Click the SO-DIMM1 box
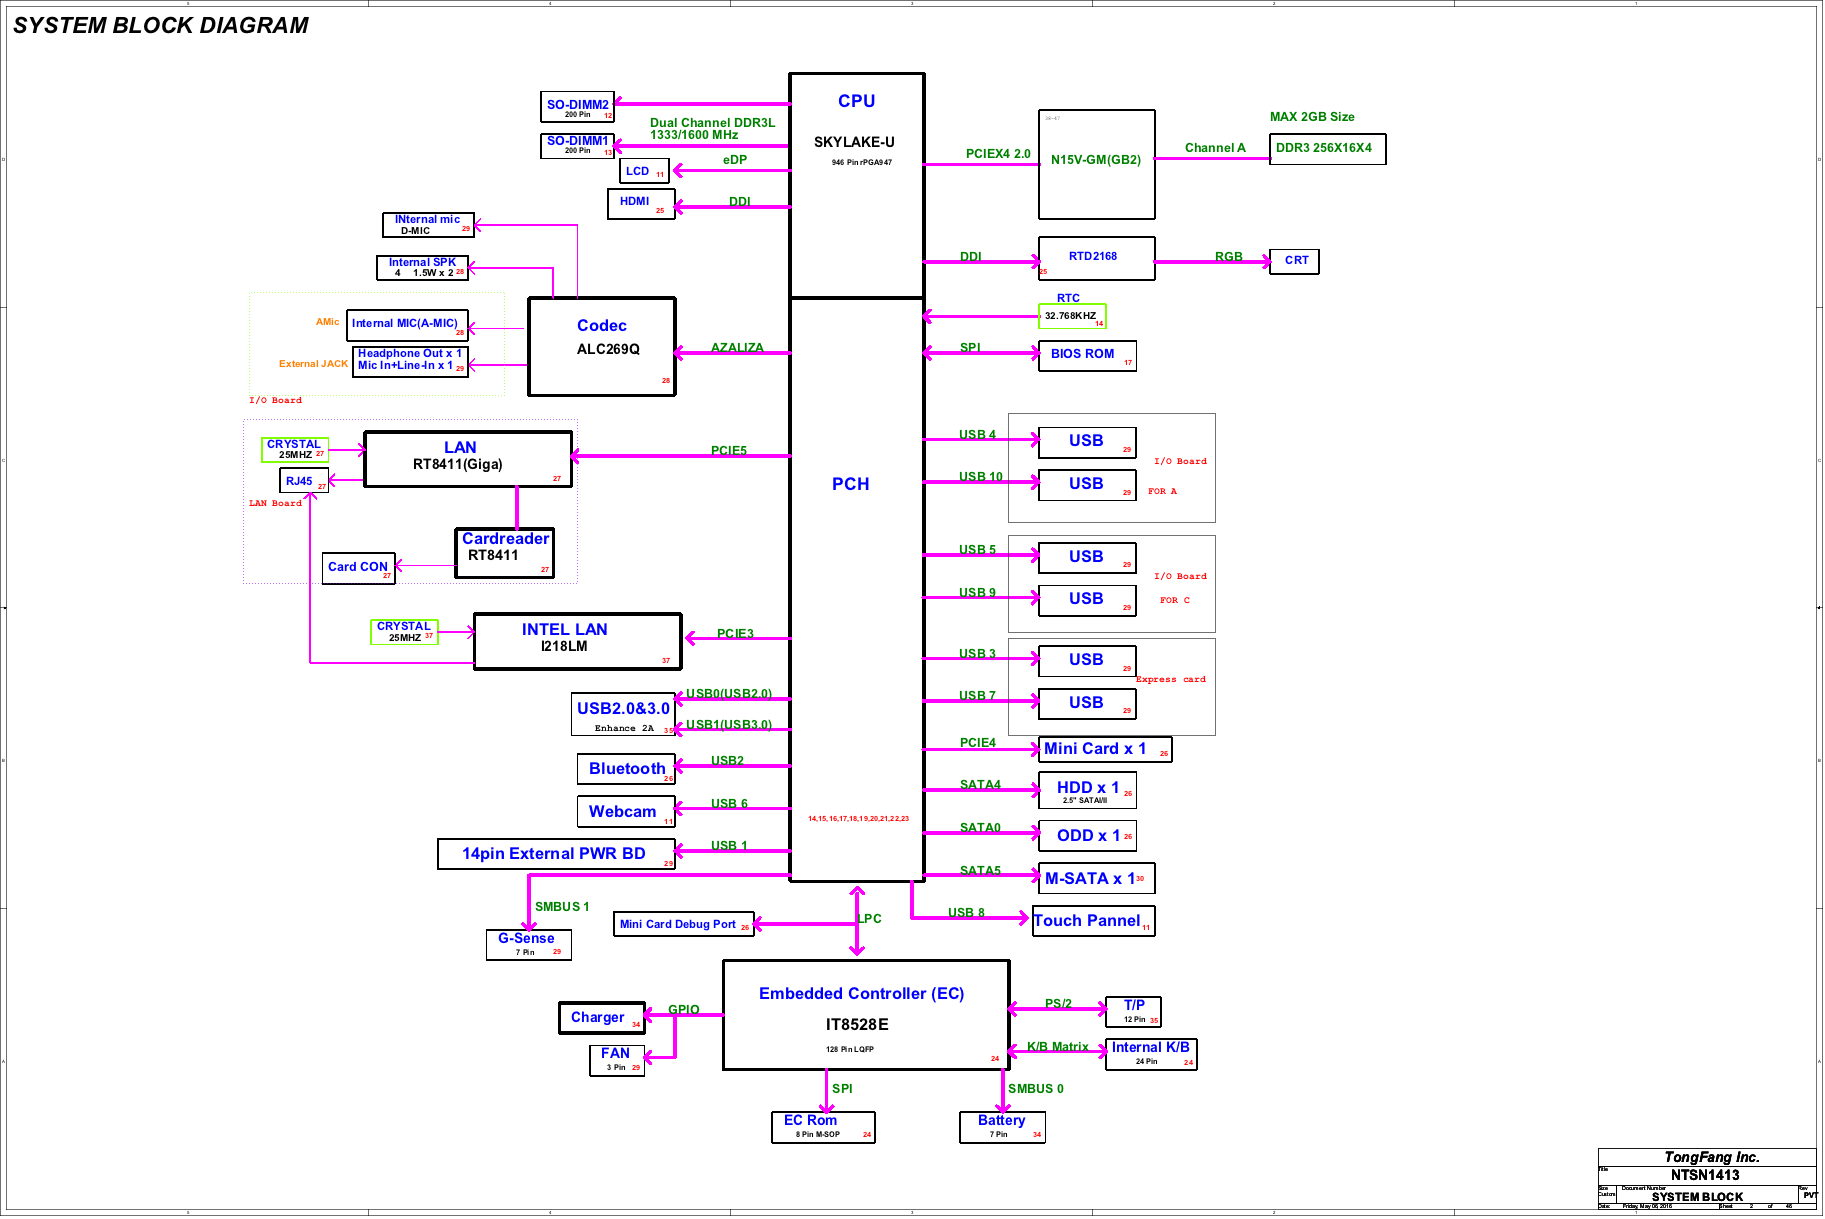The height and width of the screenshot is (1219, 1825). pyautogui.click(x=577, y=145)
